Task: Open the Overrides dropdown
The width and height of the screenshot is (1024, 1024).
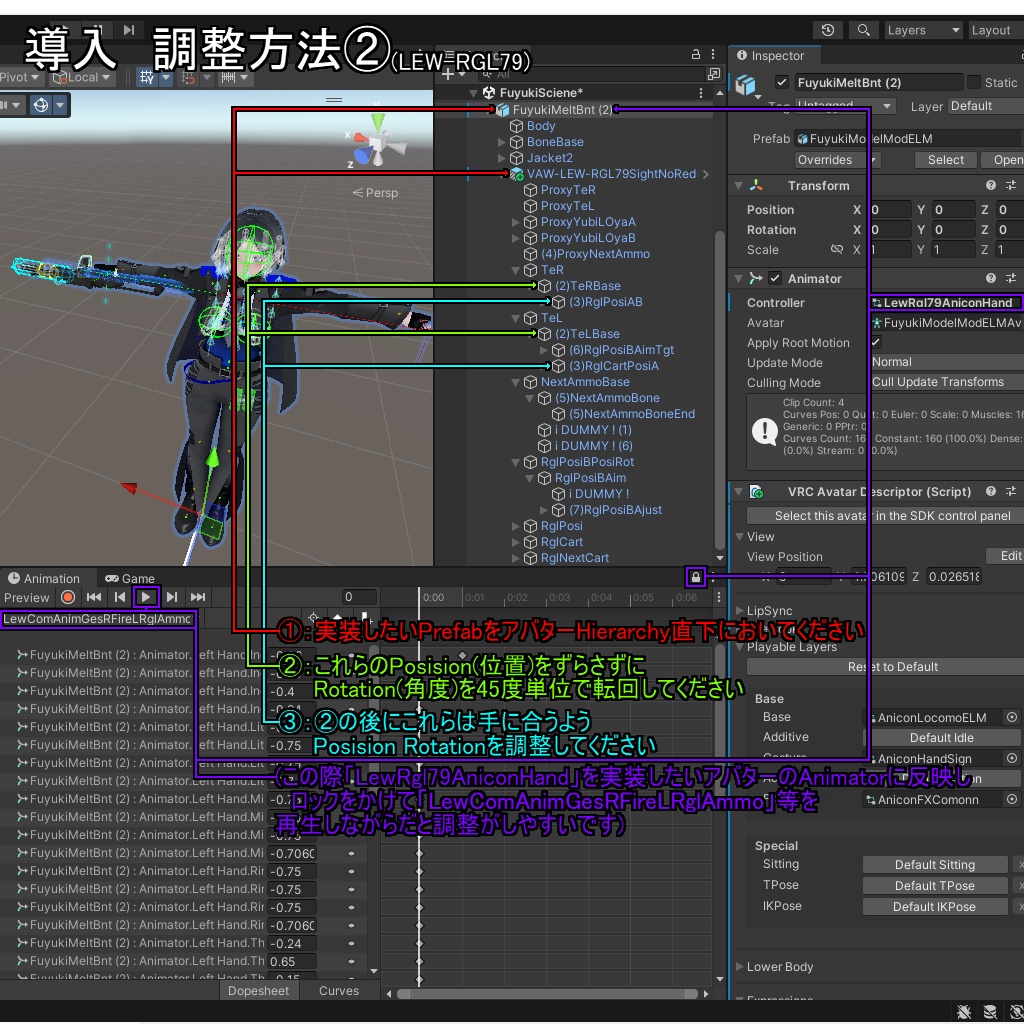Action: pyautogui.click(x=838, y=160)
